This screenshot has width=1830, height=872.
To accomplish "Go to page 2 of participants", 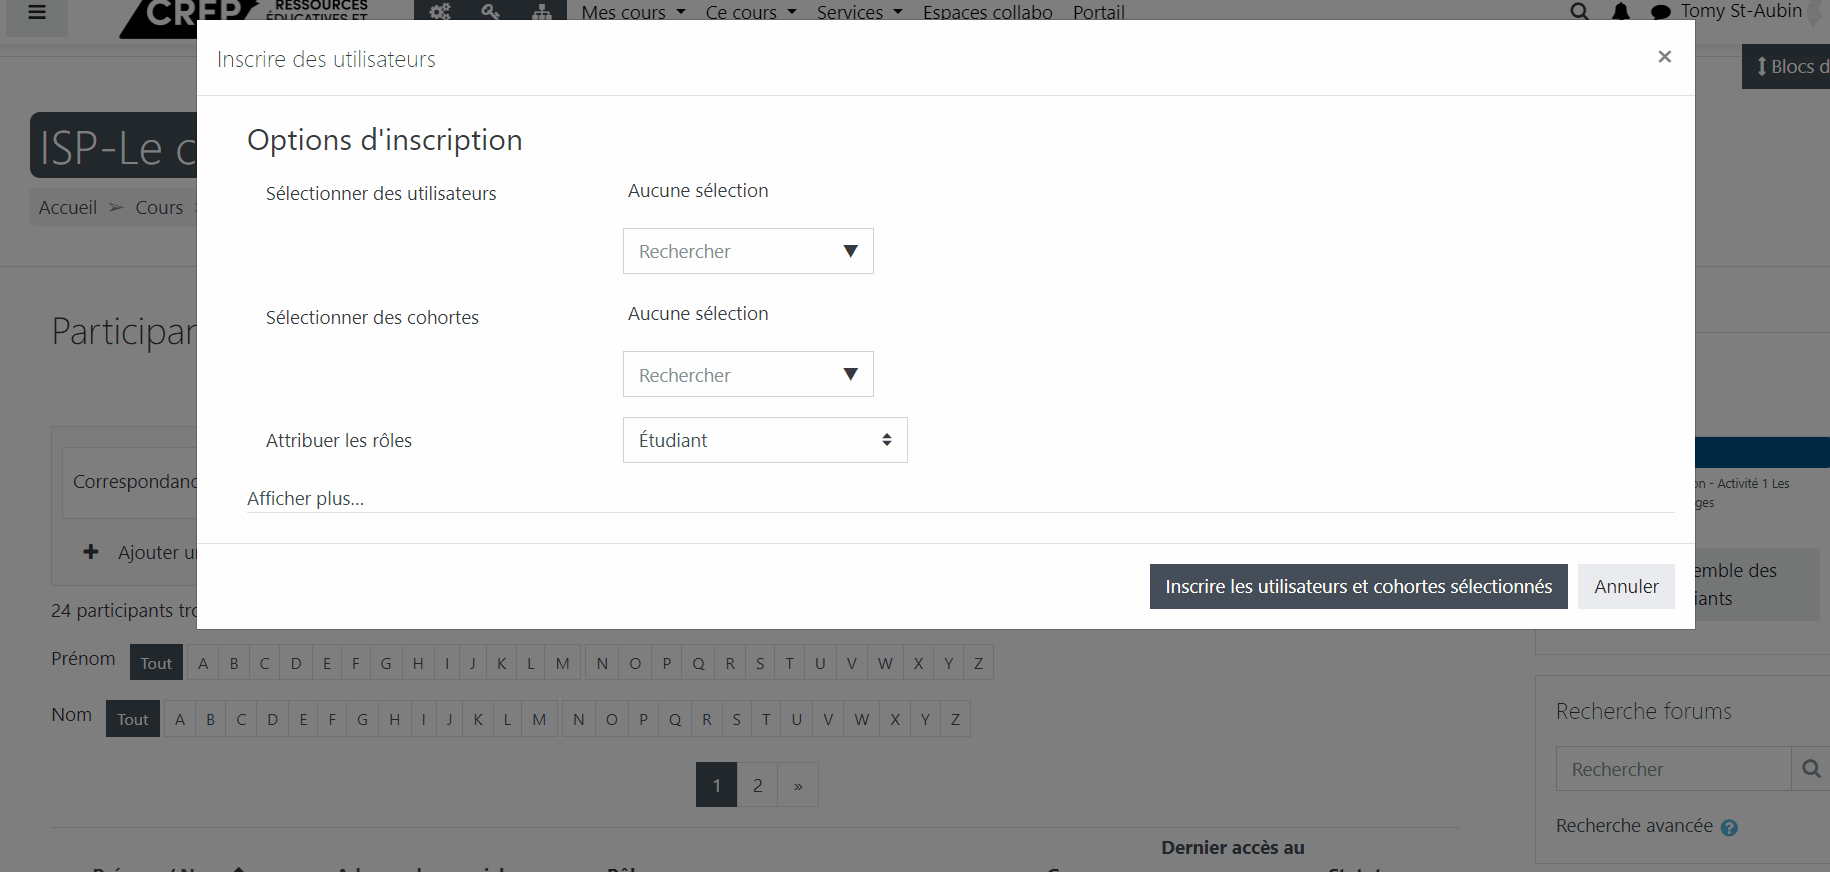I will pyautogui.click(x=757, y=785).
